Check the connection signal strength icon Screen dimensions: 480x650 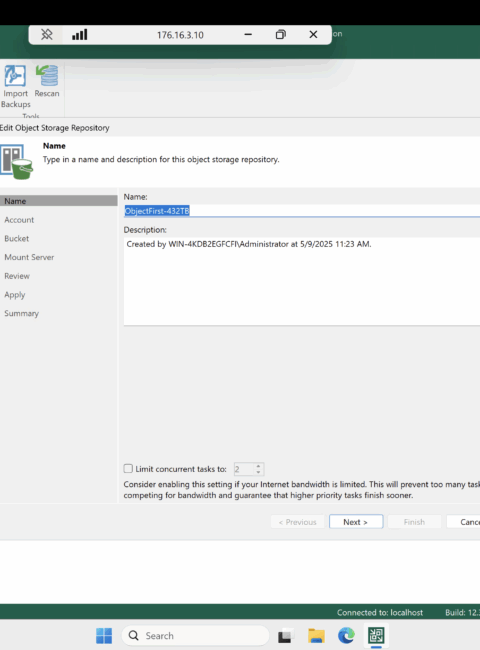tap(80, 35)
